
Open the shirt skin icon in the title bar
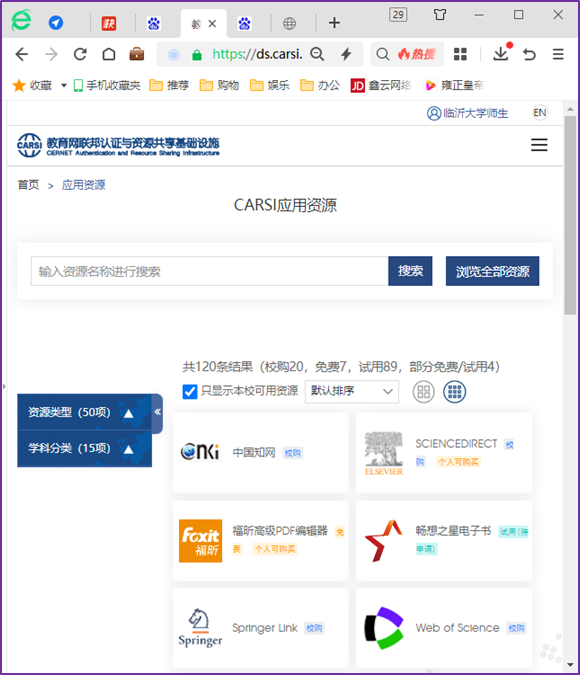pyautogui.click(x=440, y=15)
